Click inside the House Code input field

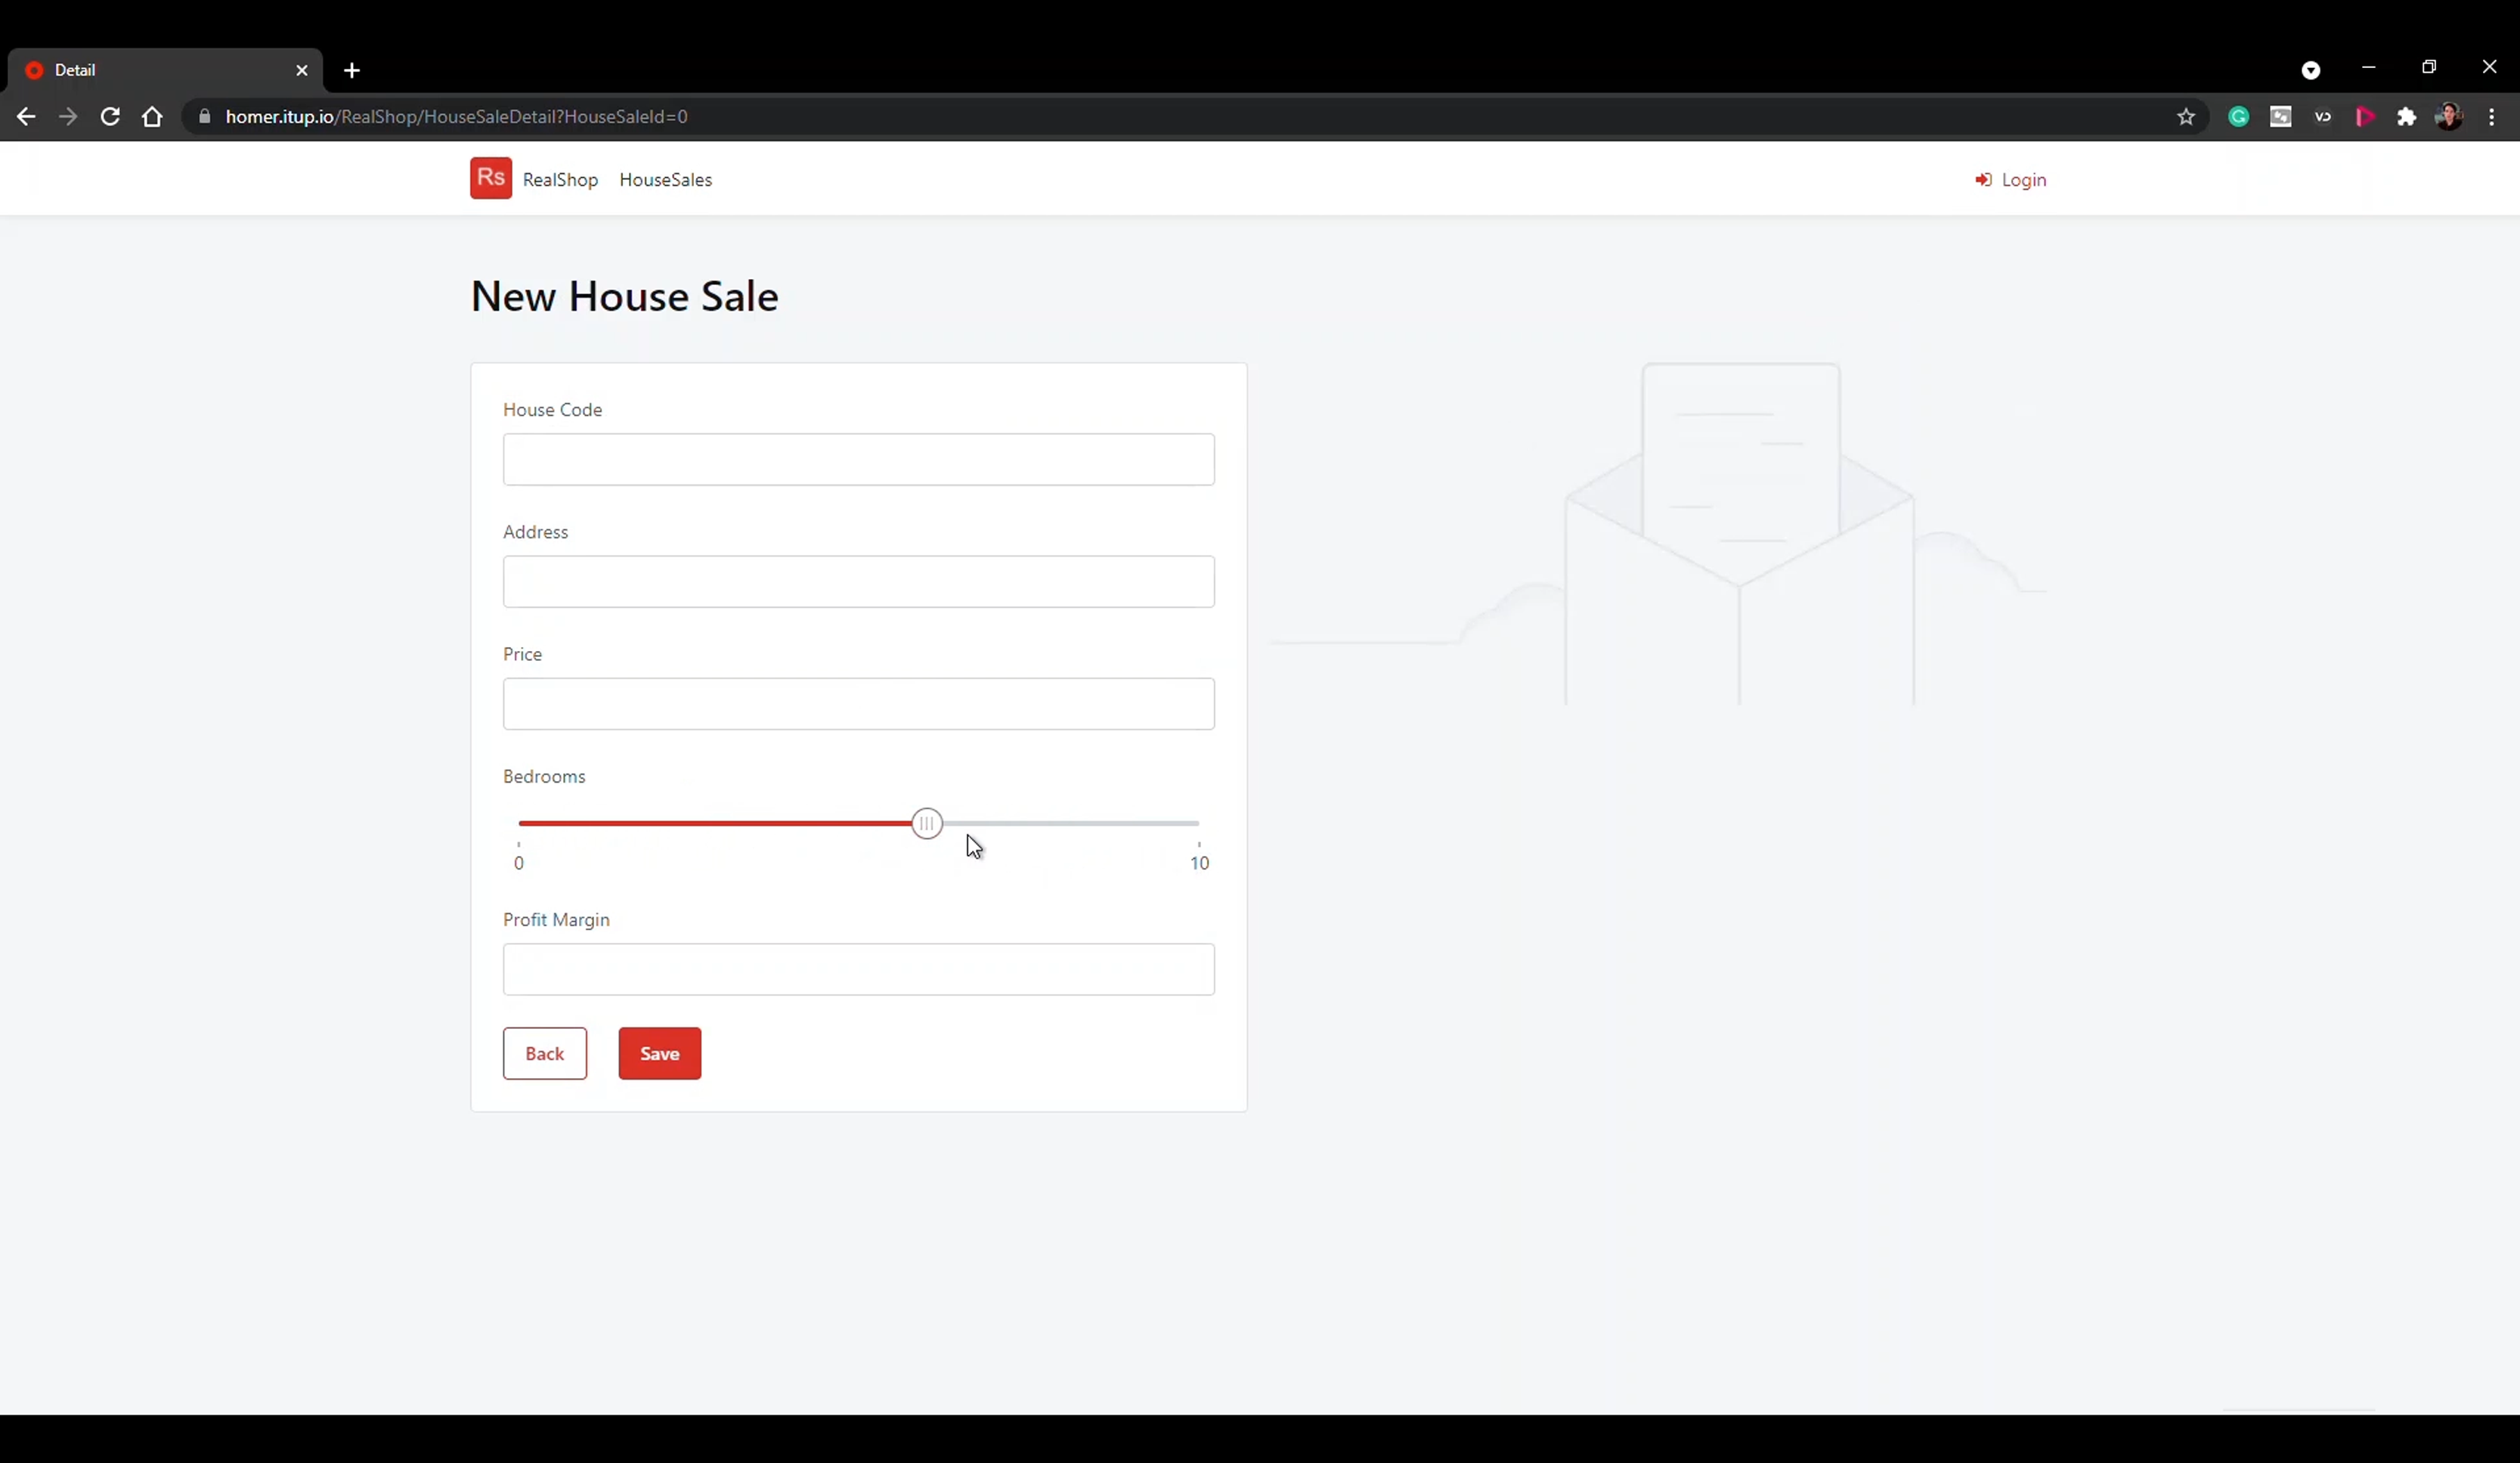857,459
